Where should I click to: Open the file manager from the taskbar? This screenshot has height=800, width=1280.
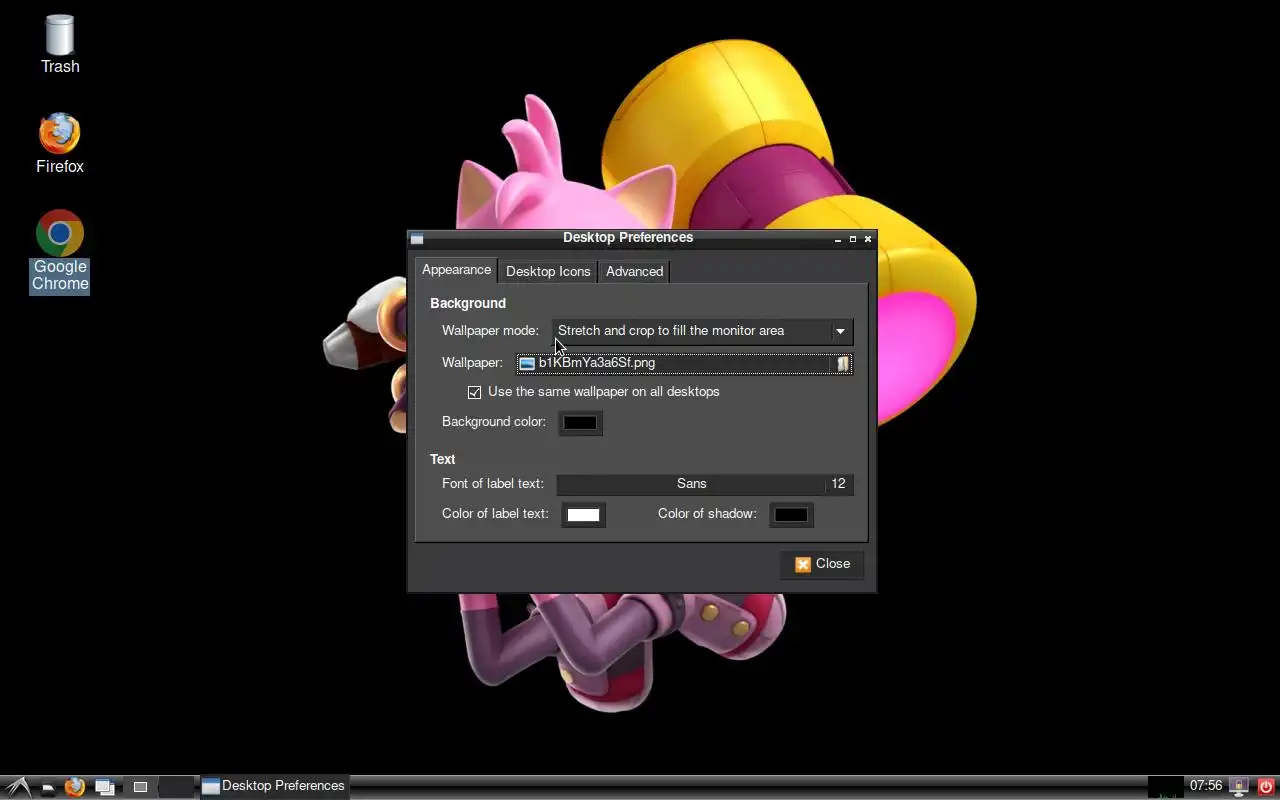pyautogui.click(x=47, y=787)
